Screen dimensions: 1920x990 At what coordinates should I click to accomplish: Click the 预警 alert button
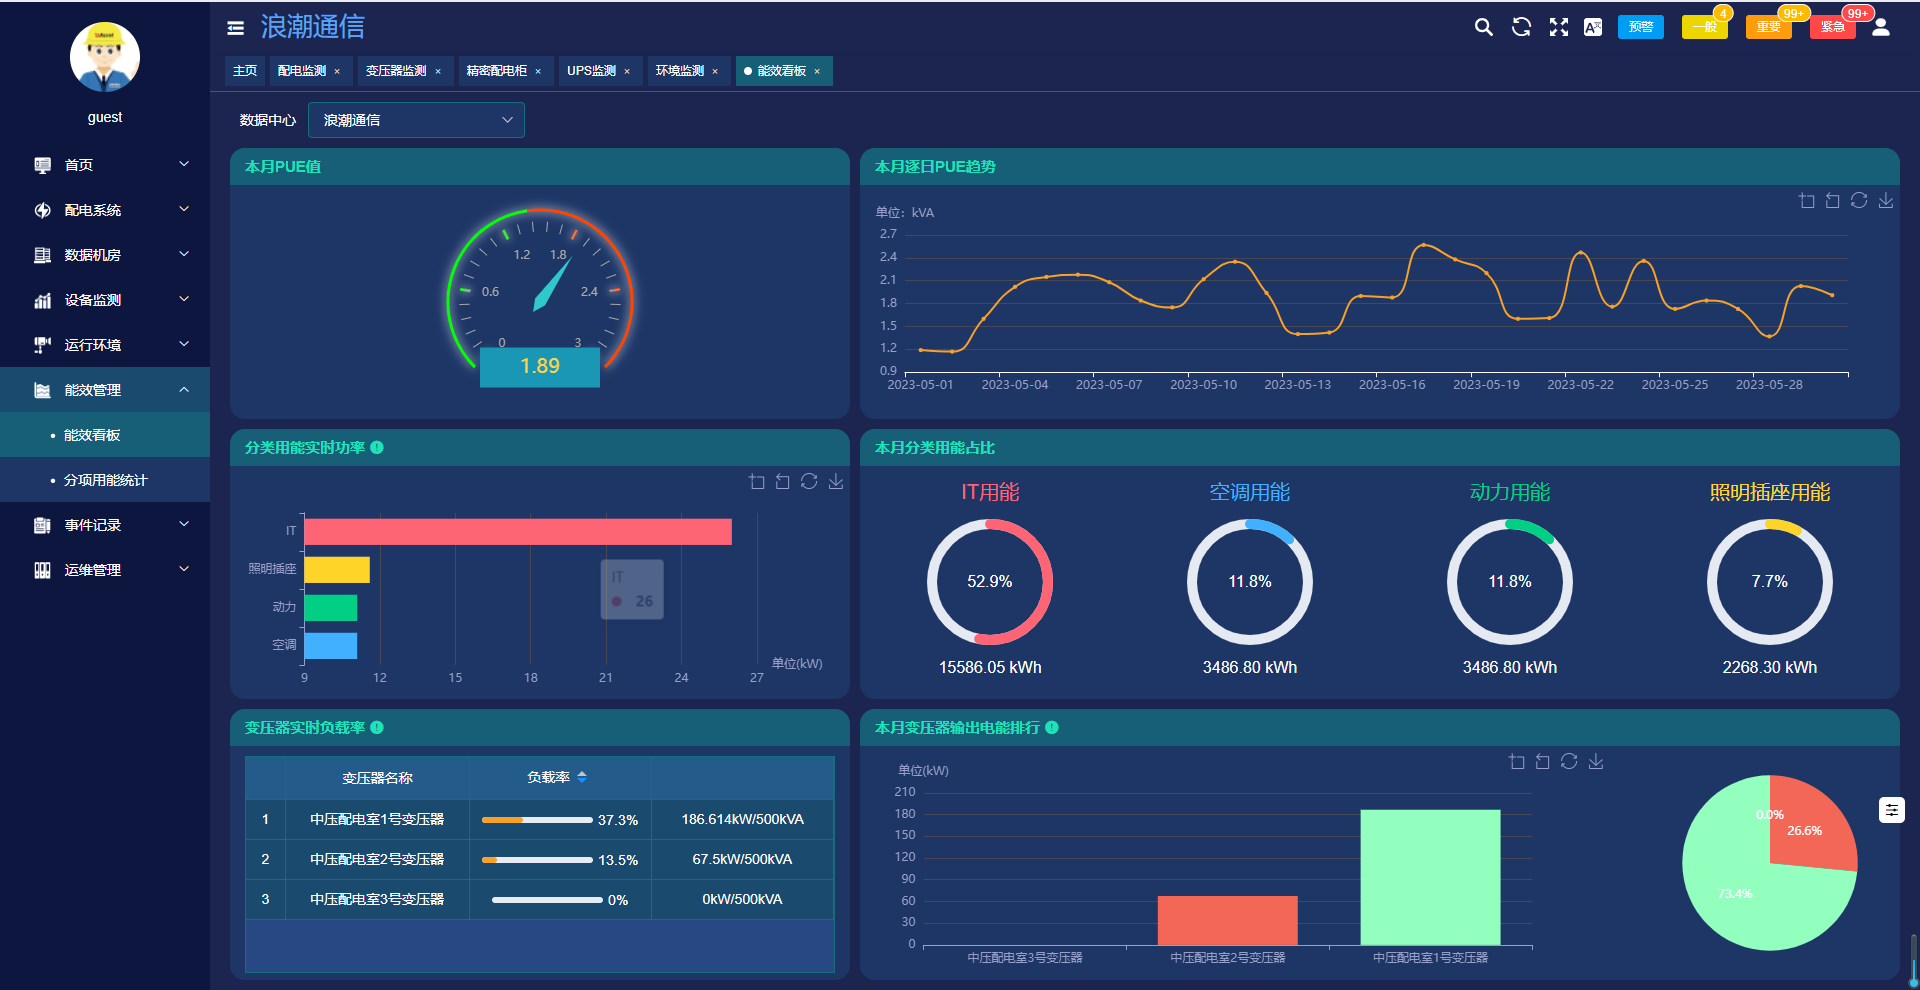1640,27
